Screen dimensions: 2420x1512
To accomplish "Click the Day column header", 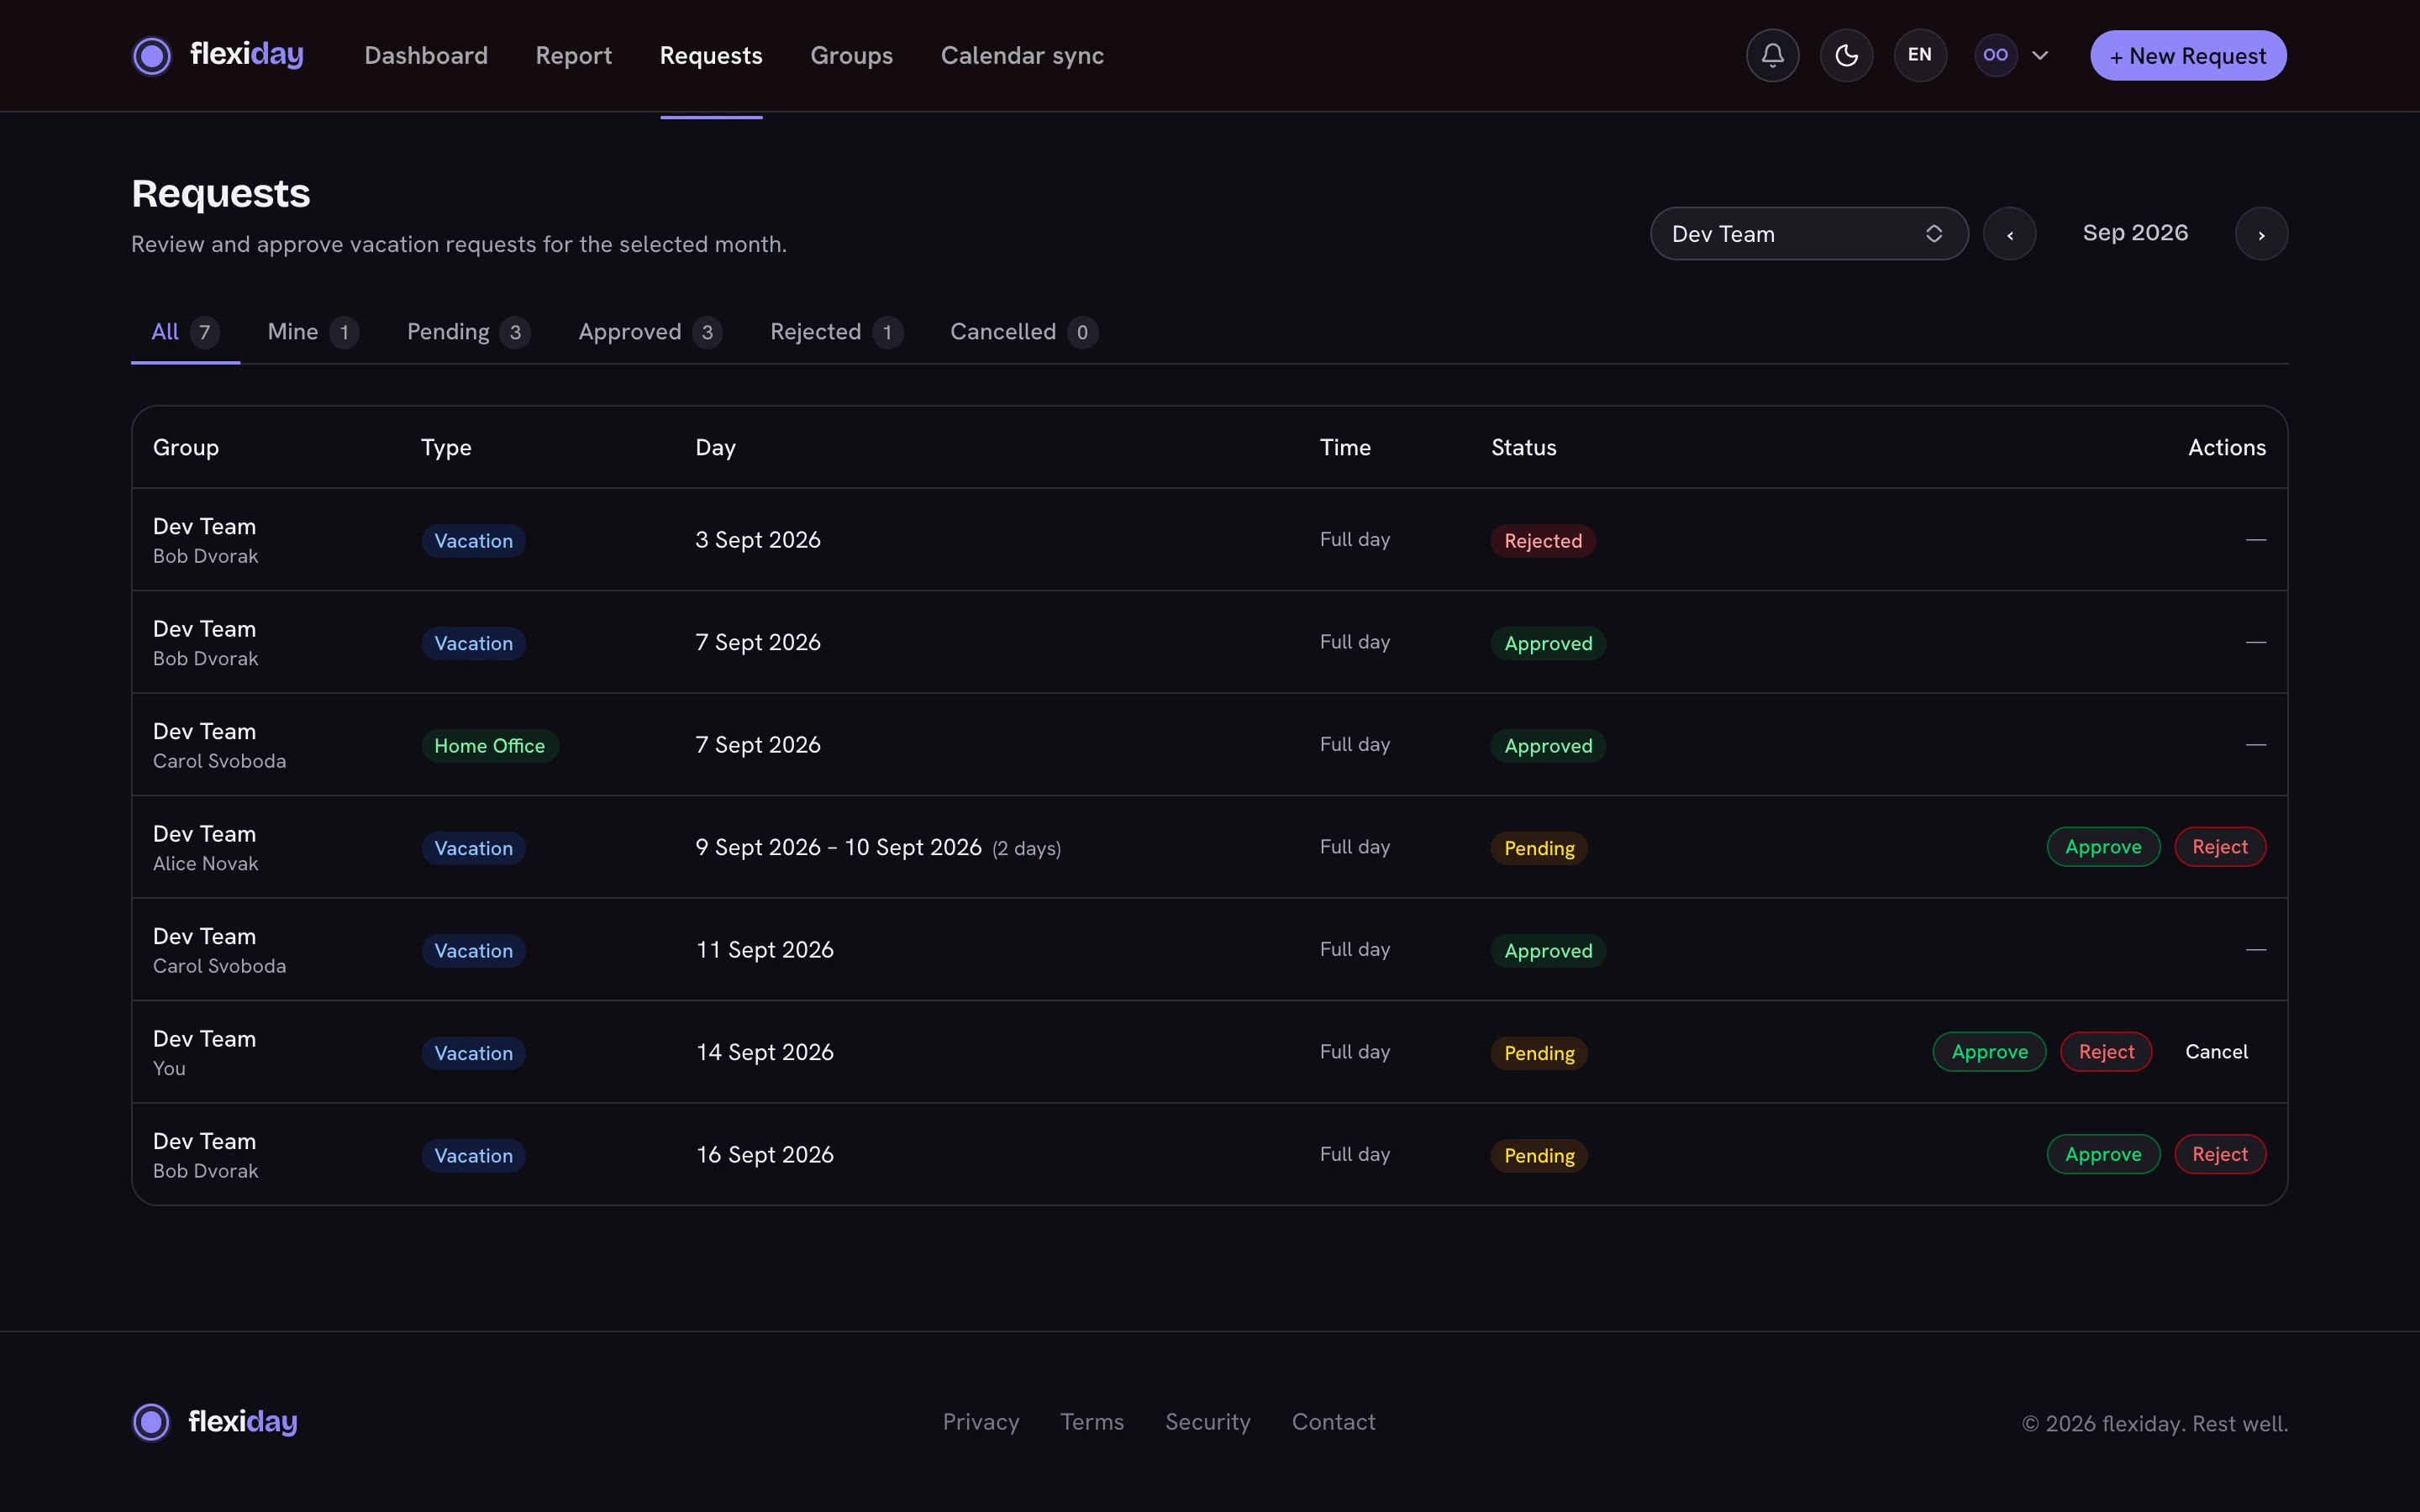I will coord(715,447).
